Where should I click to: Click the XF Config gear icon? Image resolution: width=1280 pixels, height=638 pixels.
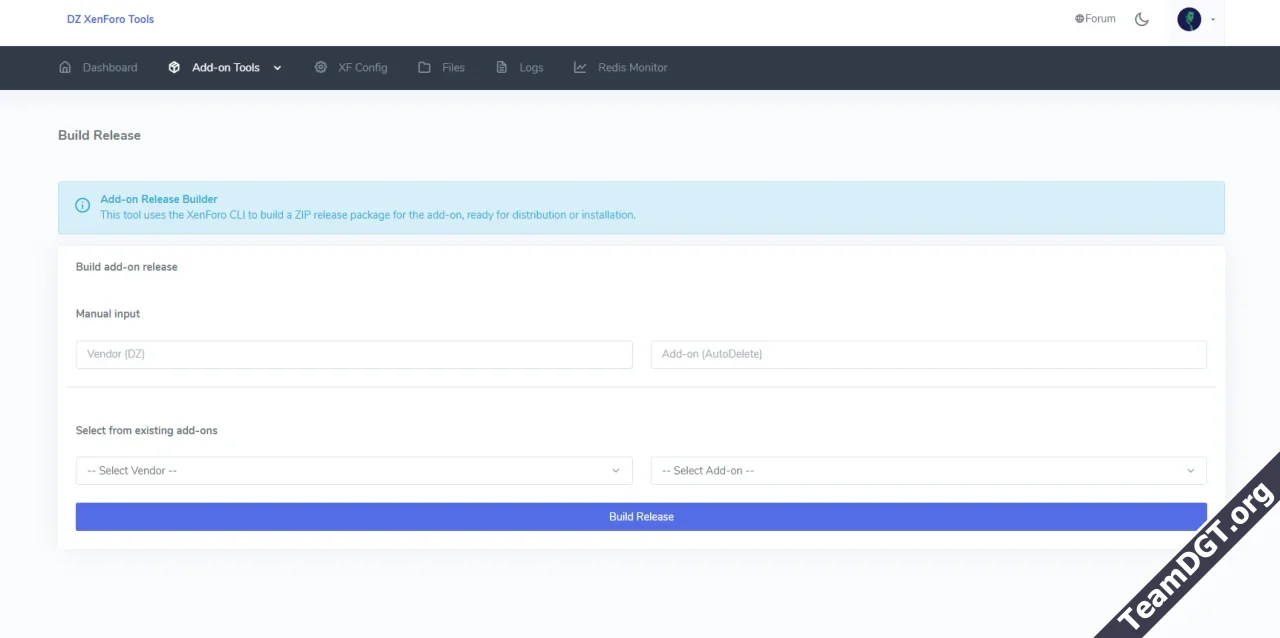tap(320, 68)
